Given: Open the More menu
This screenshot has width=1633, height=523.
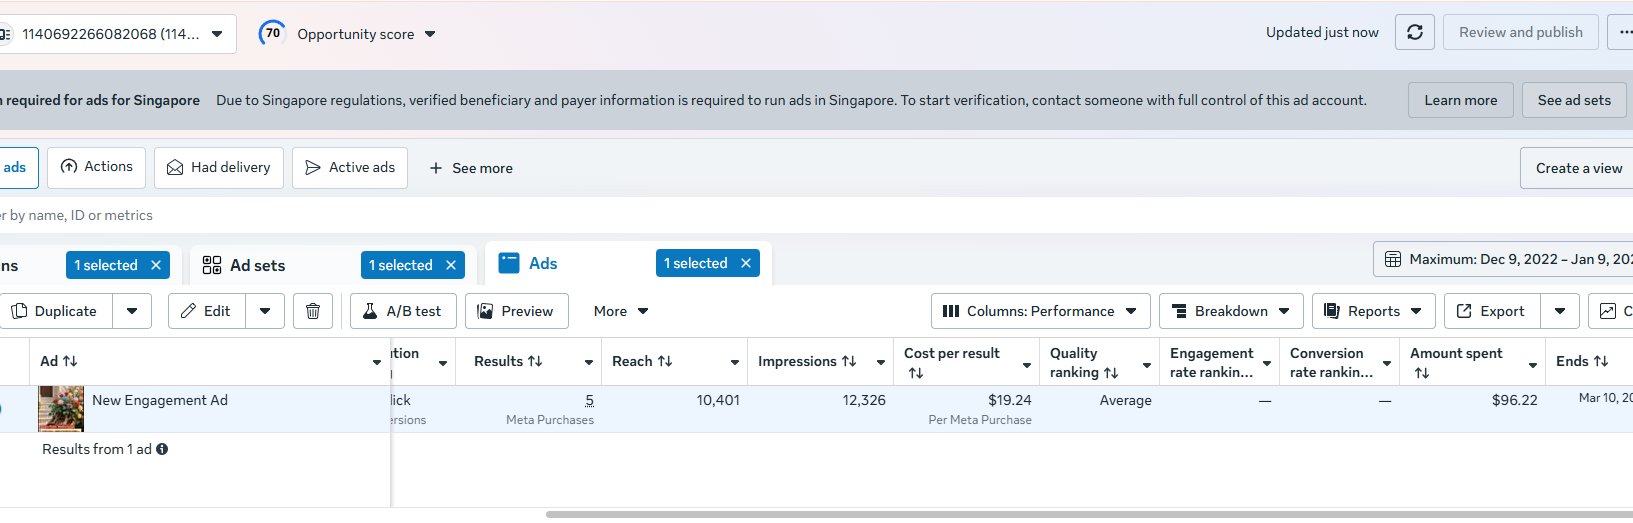Looking at the screenshot, I should (x=621, y=311).
